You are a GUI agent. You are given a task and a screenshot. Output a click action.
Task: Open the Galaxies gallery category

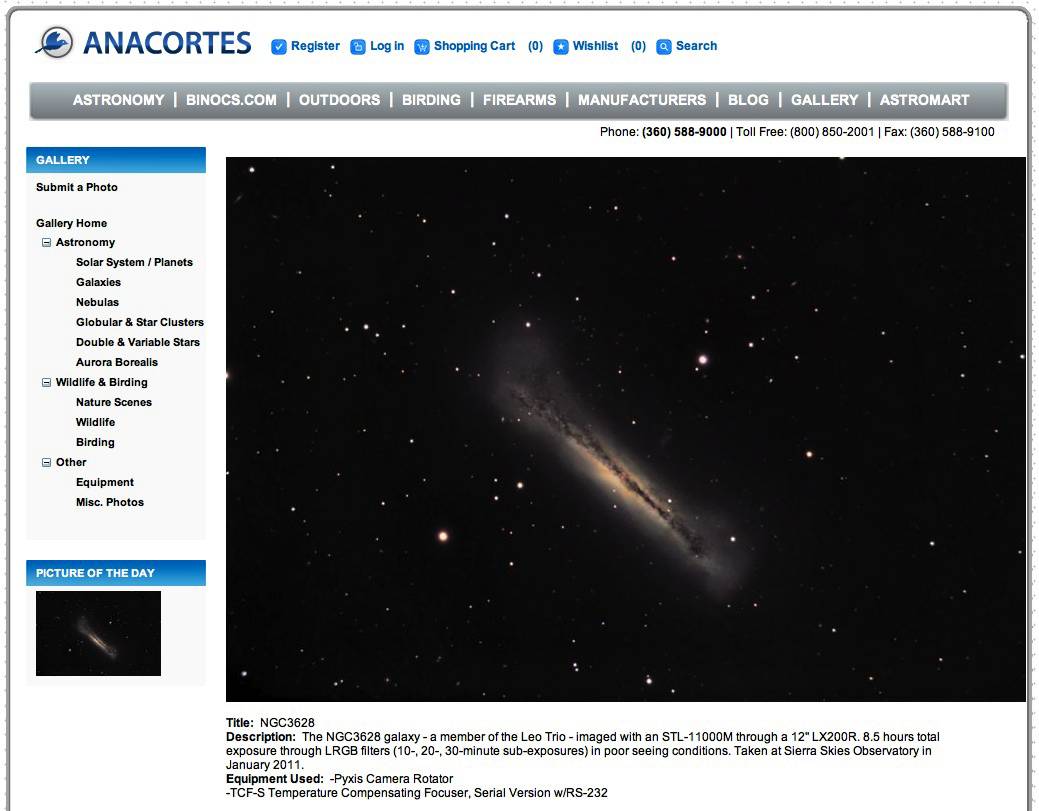click(x=98, y=282)
